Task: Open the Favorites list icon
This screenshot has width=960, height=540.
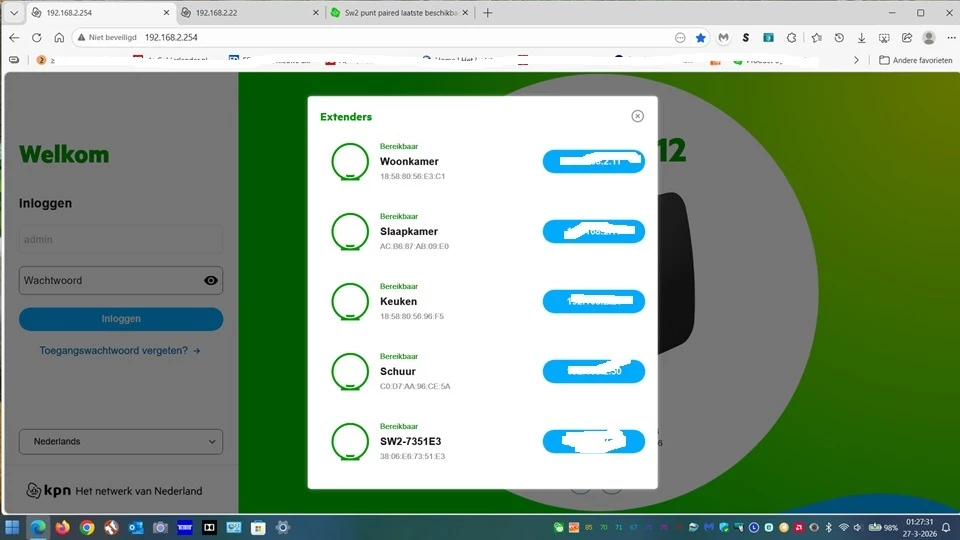Action: pos(816,38)
